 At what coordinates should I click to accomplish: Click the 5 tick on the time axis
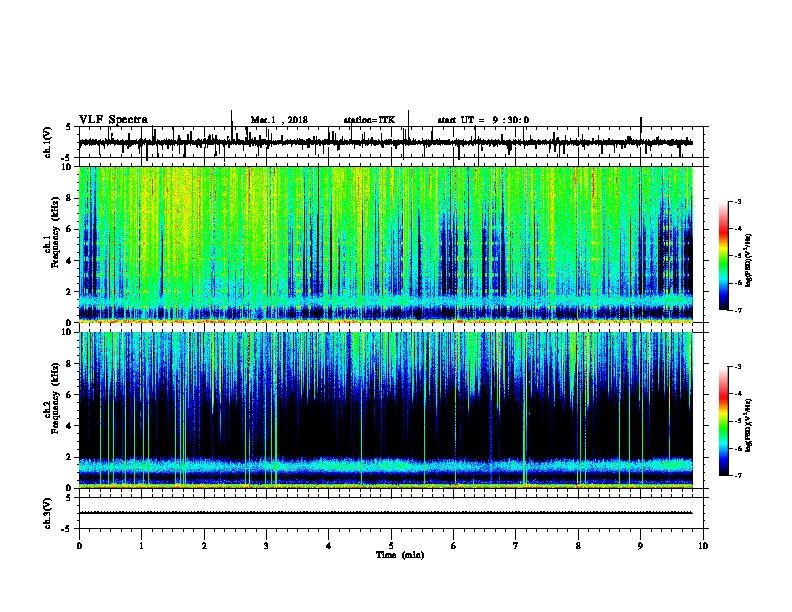(391, 546)
